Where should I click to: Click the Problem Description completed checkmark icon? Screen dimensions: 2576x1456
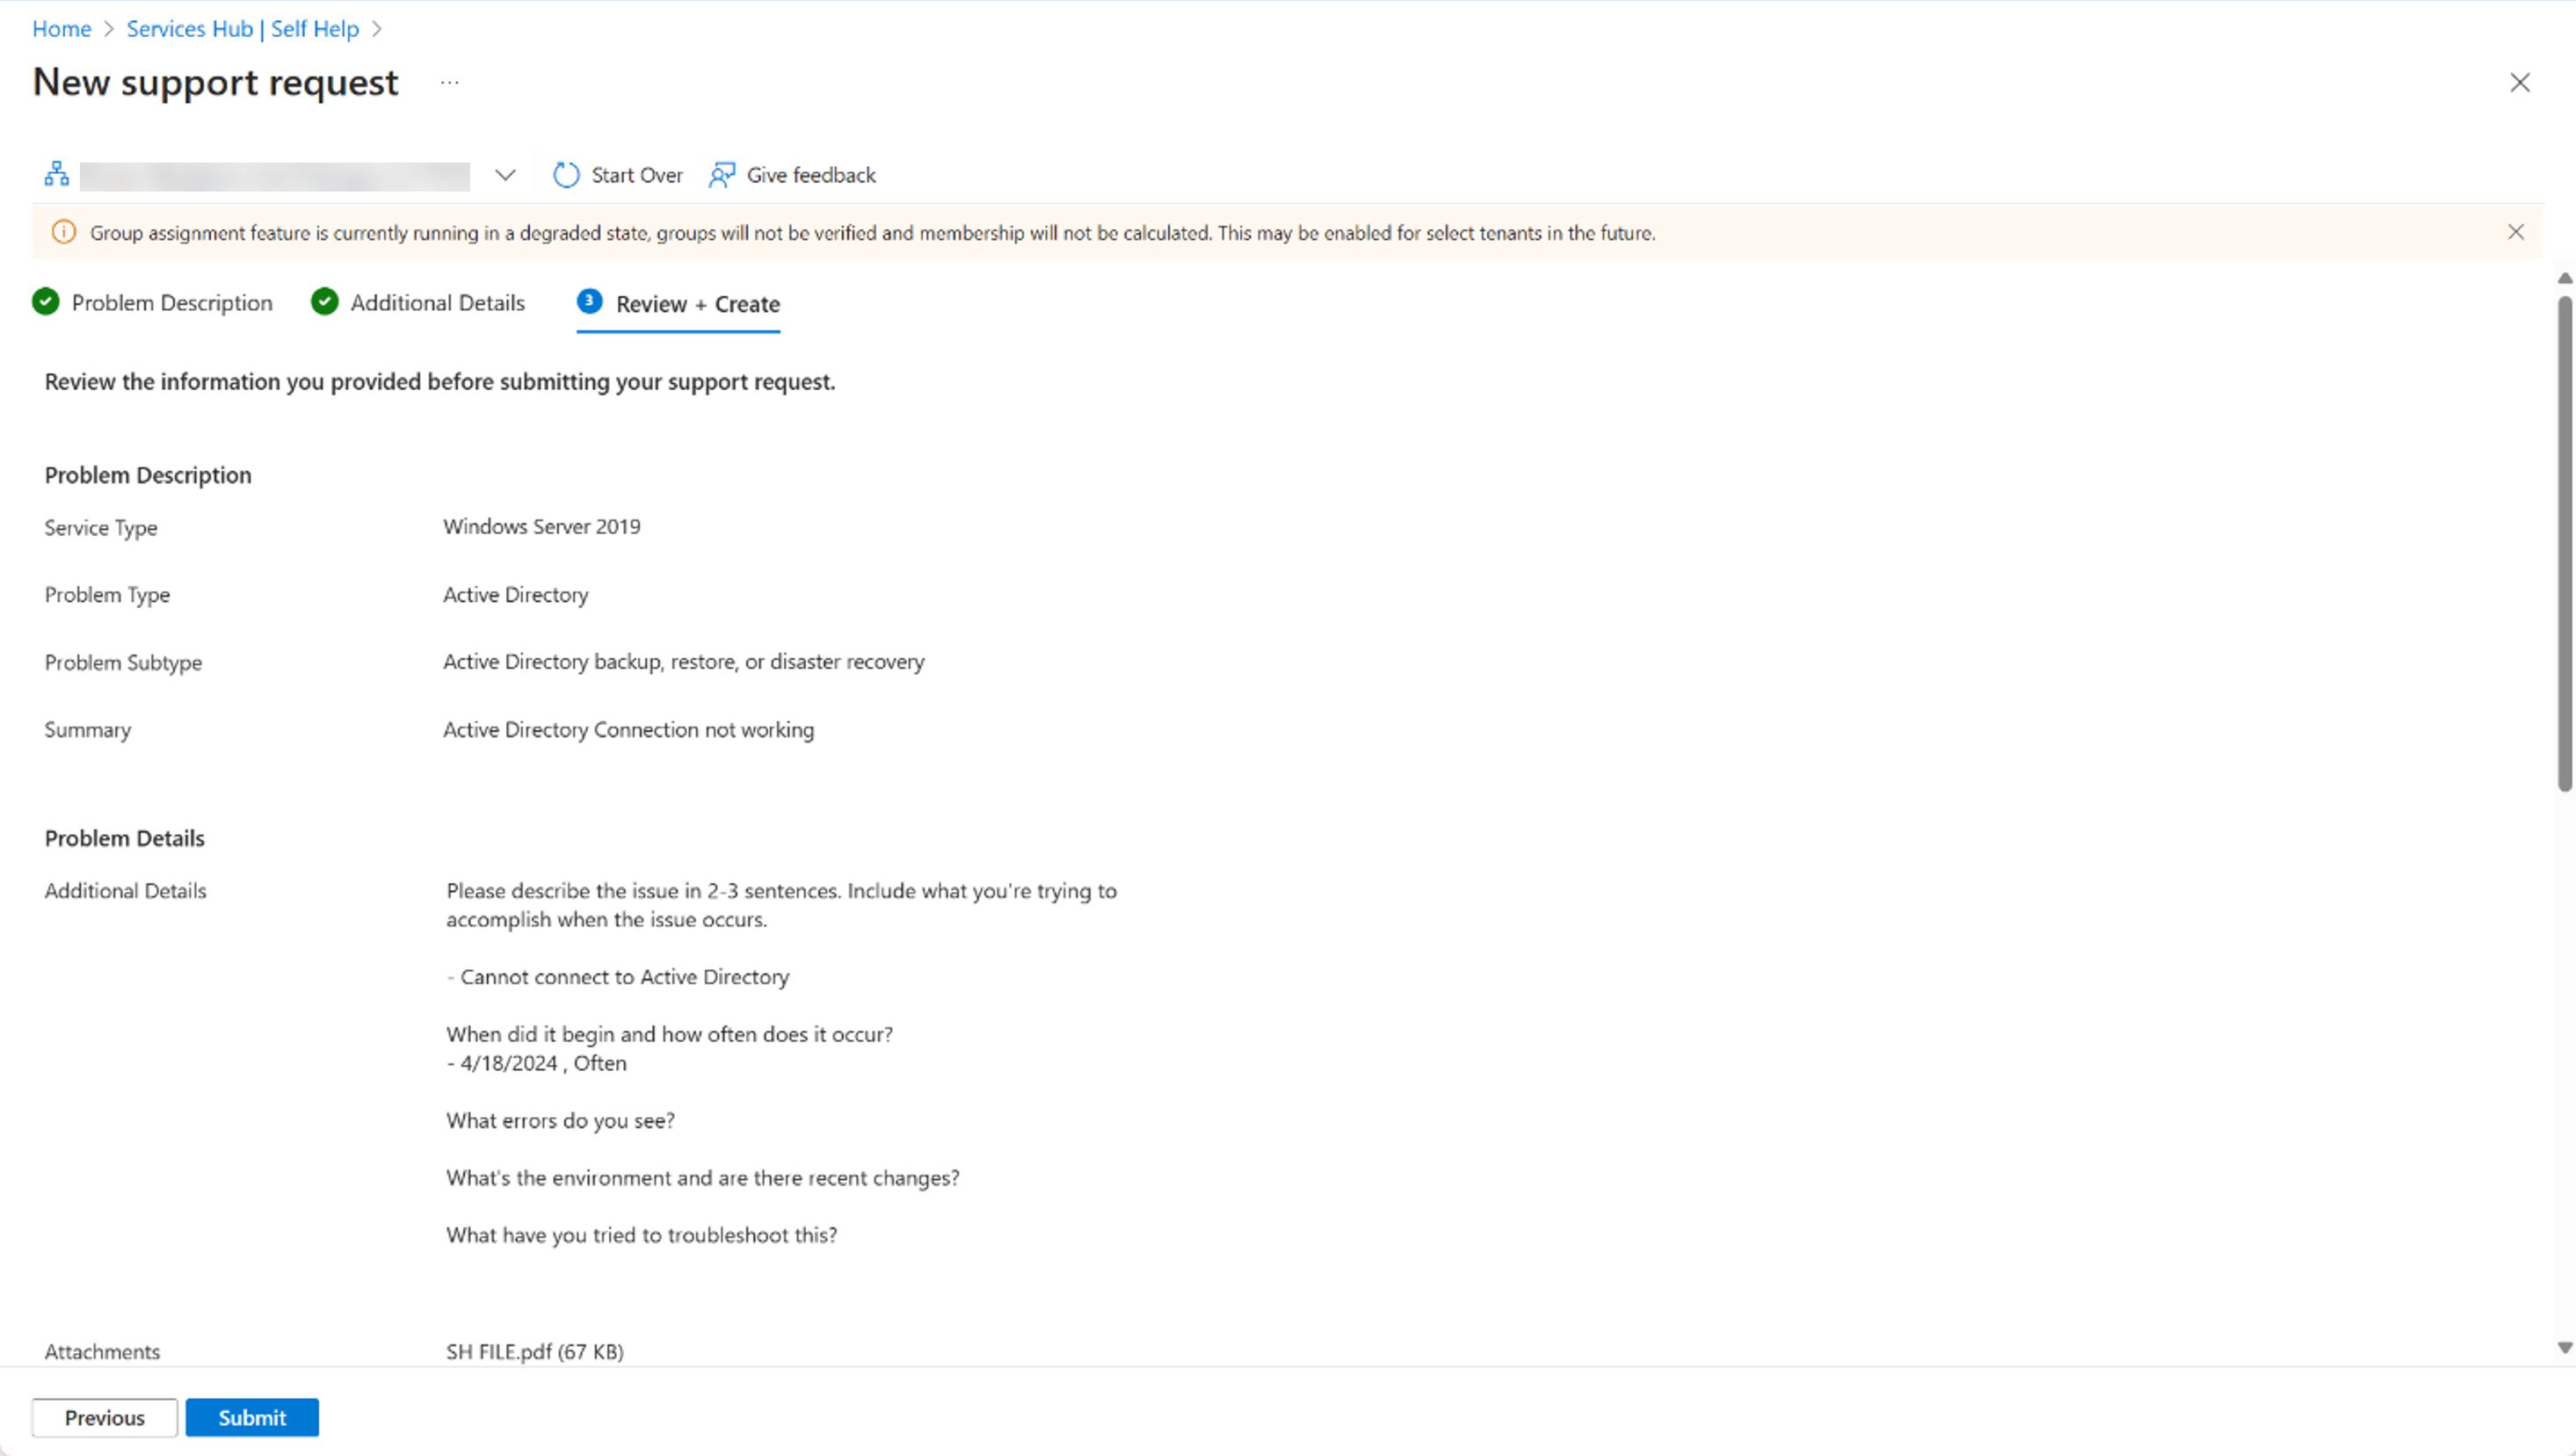point(46,302)
